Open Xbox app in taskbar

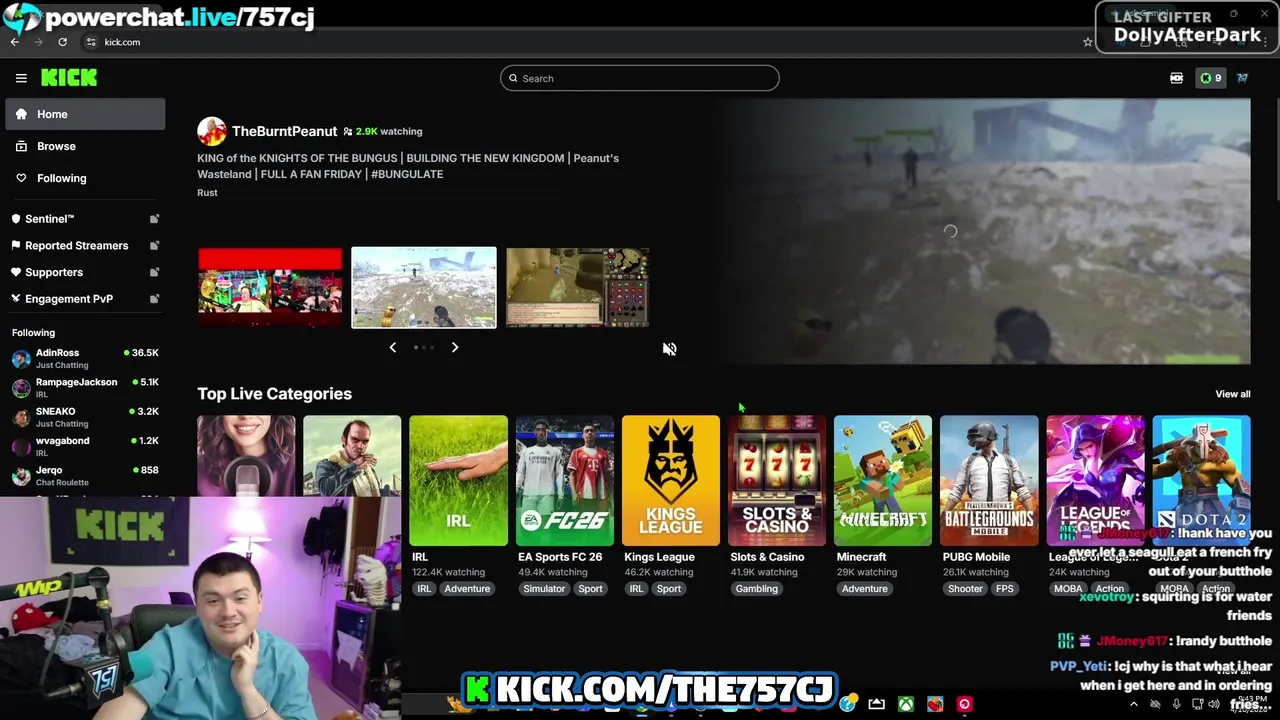coord(905,704)
